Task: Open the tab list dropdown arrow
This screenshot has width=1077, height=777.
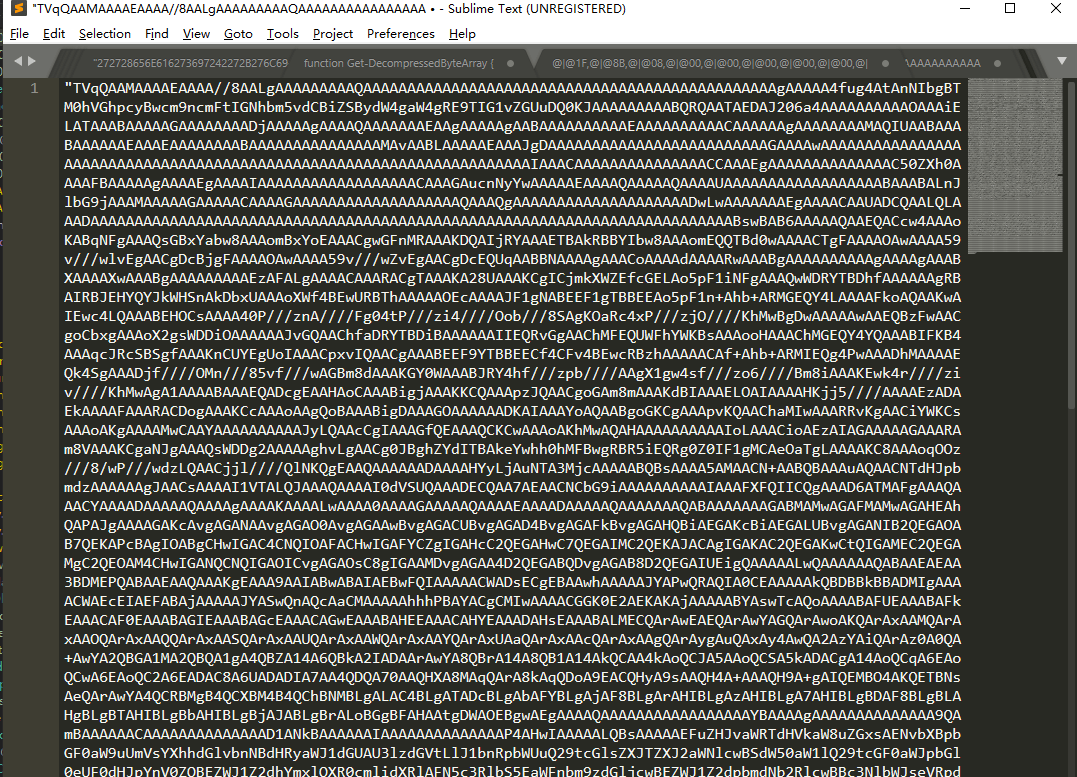Action: point(1062,61)
